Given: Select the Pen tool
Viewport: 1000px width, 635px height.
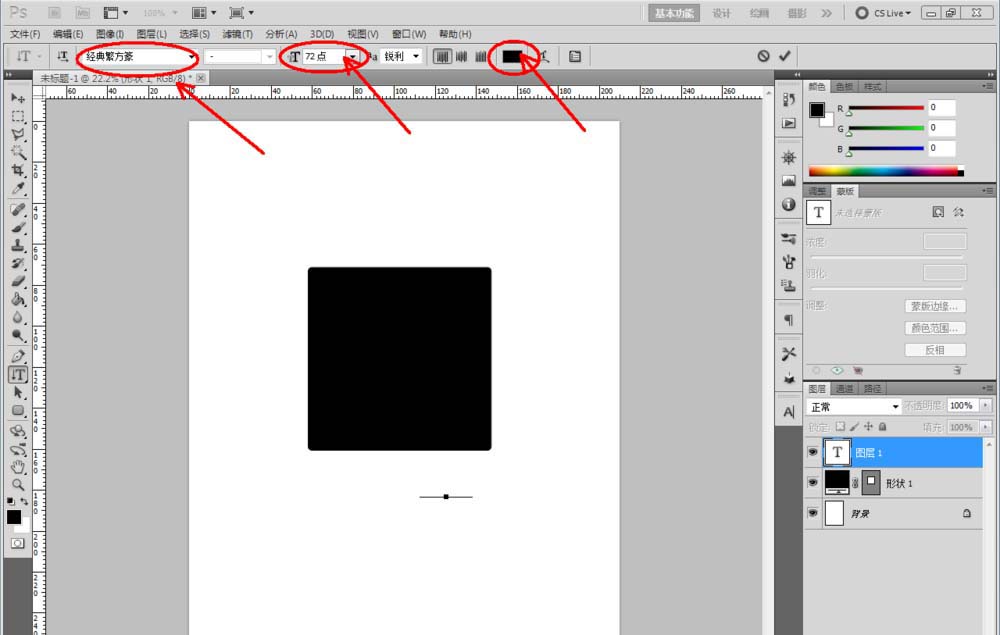Looking at the screenshot, I should point(18,356).
